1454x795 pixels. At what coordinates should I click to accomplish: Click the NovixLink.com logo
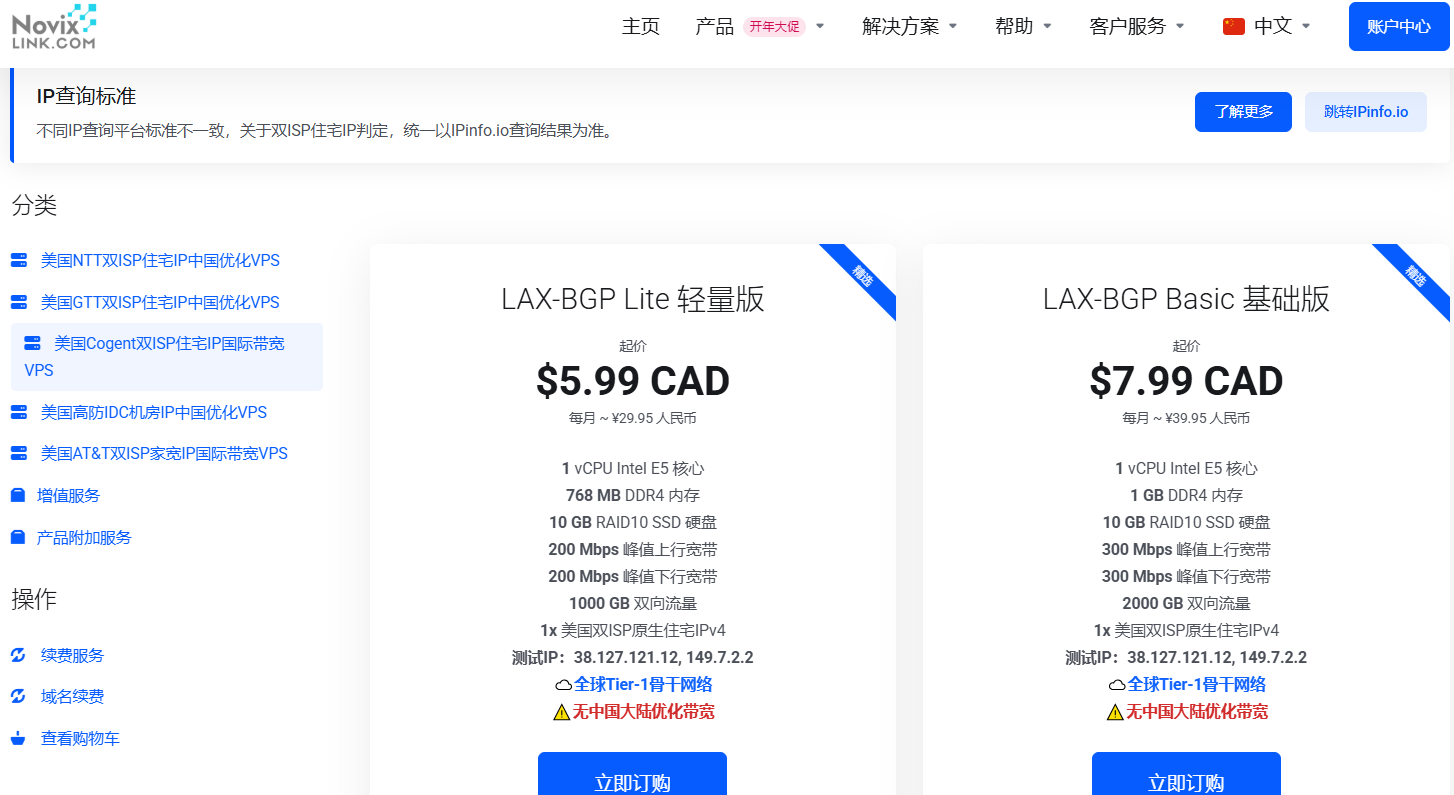pos(54,27)
